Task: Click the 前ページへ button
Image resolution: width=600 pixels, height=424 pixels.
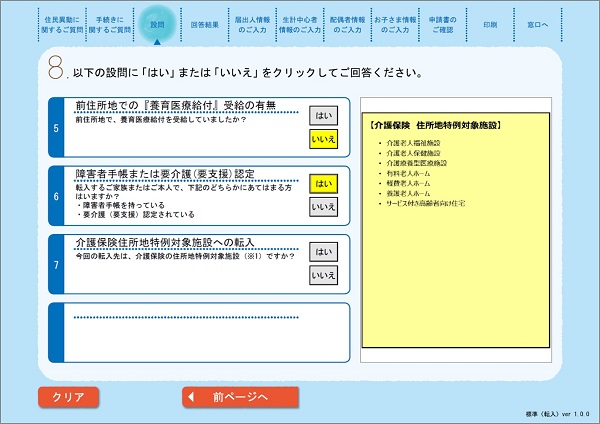Action: [240, 397]
